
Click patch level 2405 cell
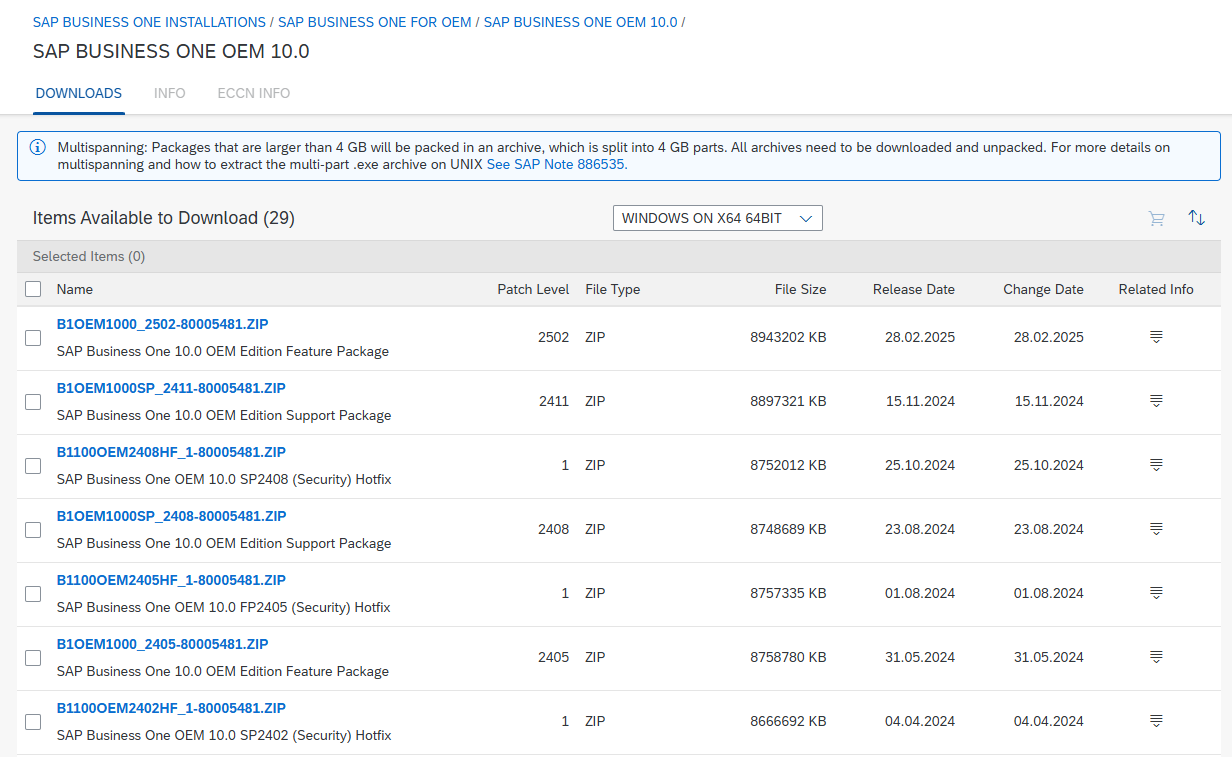pos(553,657)
